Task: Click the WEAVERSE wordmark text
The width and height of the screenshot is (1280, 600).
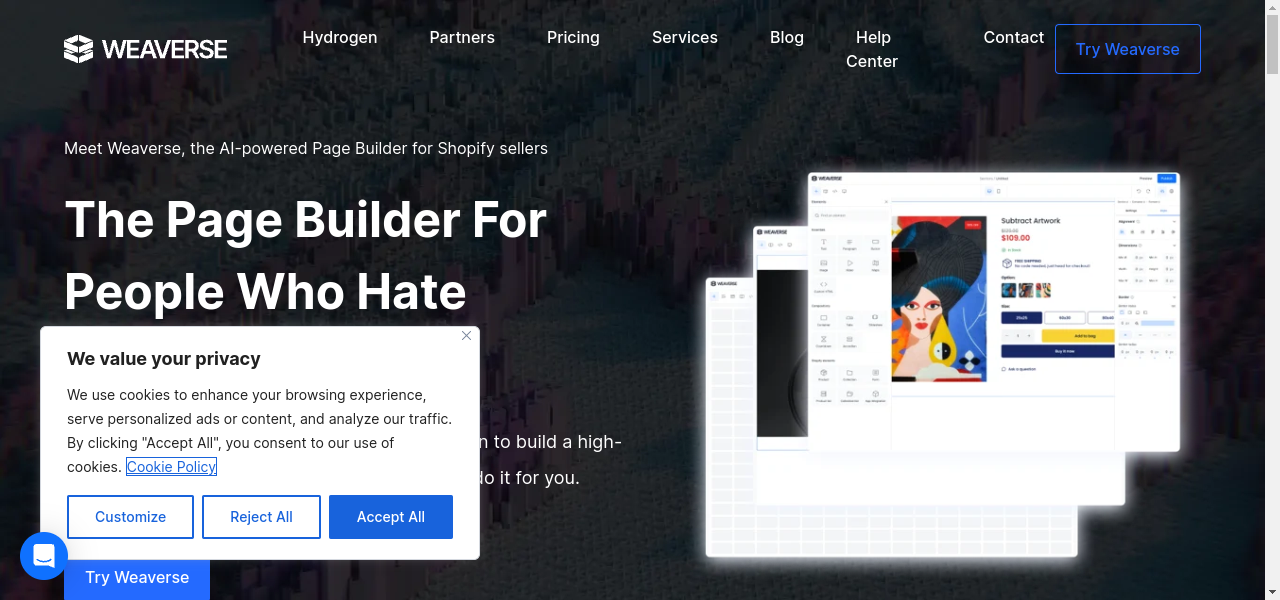Action: (x=164, y=49)
